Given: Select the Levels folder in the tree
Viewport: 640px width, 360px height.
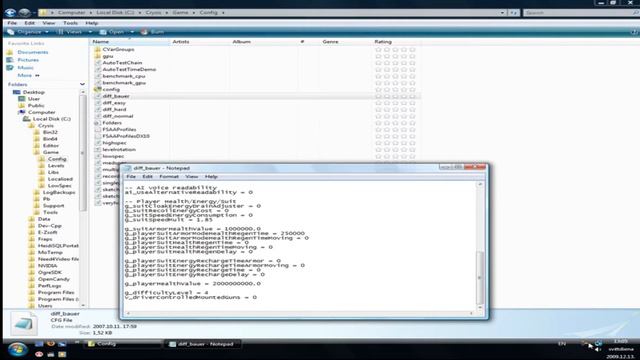Looking at the screenshot, I should [56, 166].
